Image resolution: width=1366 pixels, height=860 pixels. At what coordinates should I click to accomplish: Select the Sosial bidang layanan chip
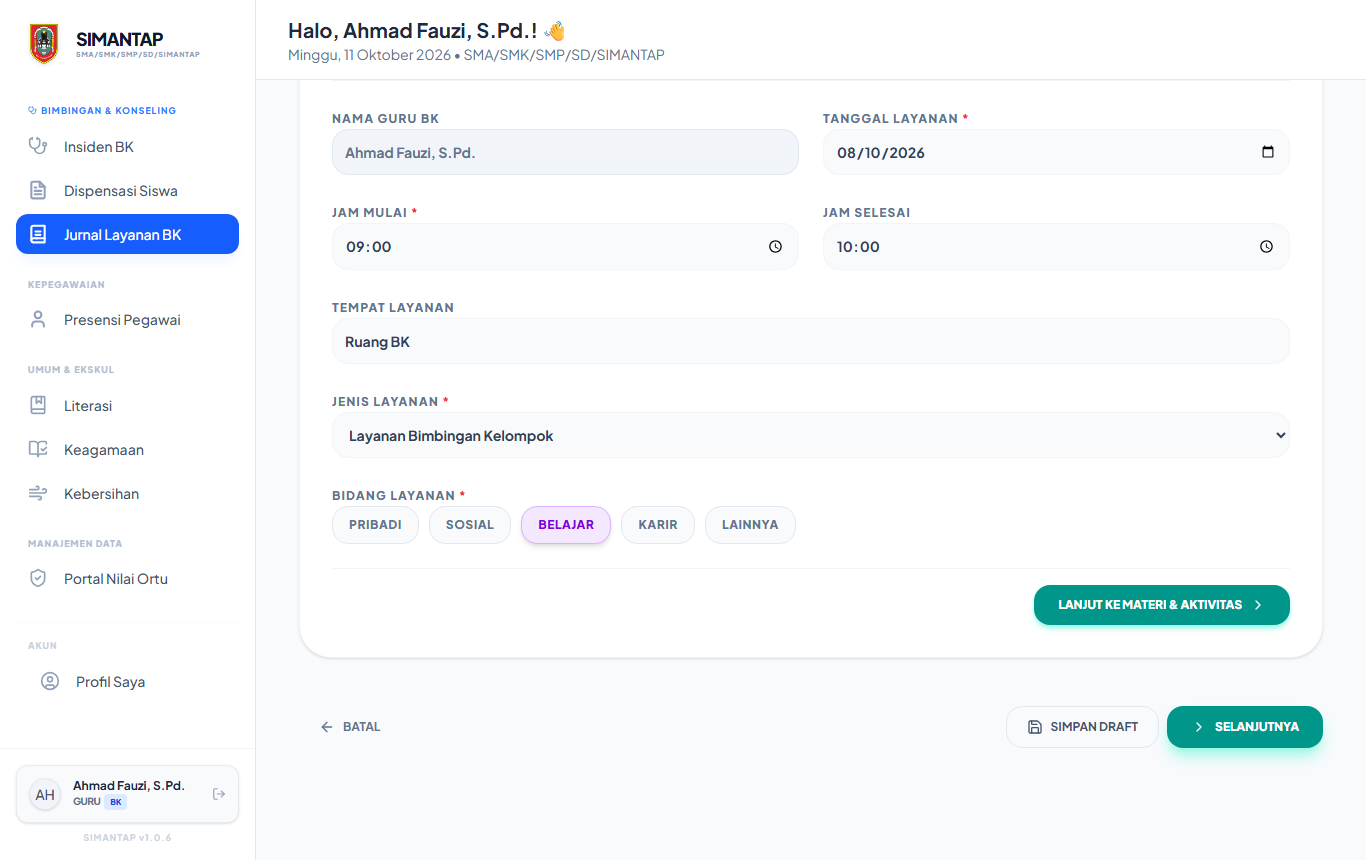click(470, 525)
